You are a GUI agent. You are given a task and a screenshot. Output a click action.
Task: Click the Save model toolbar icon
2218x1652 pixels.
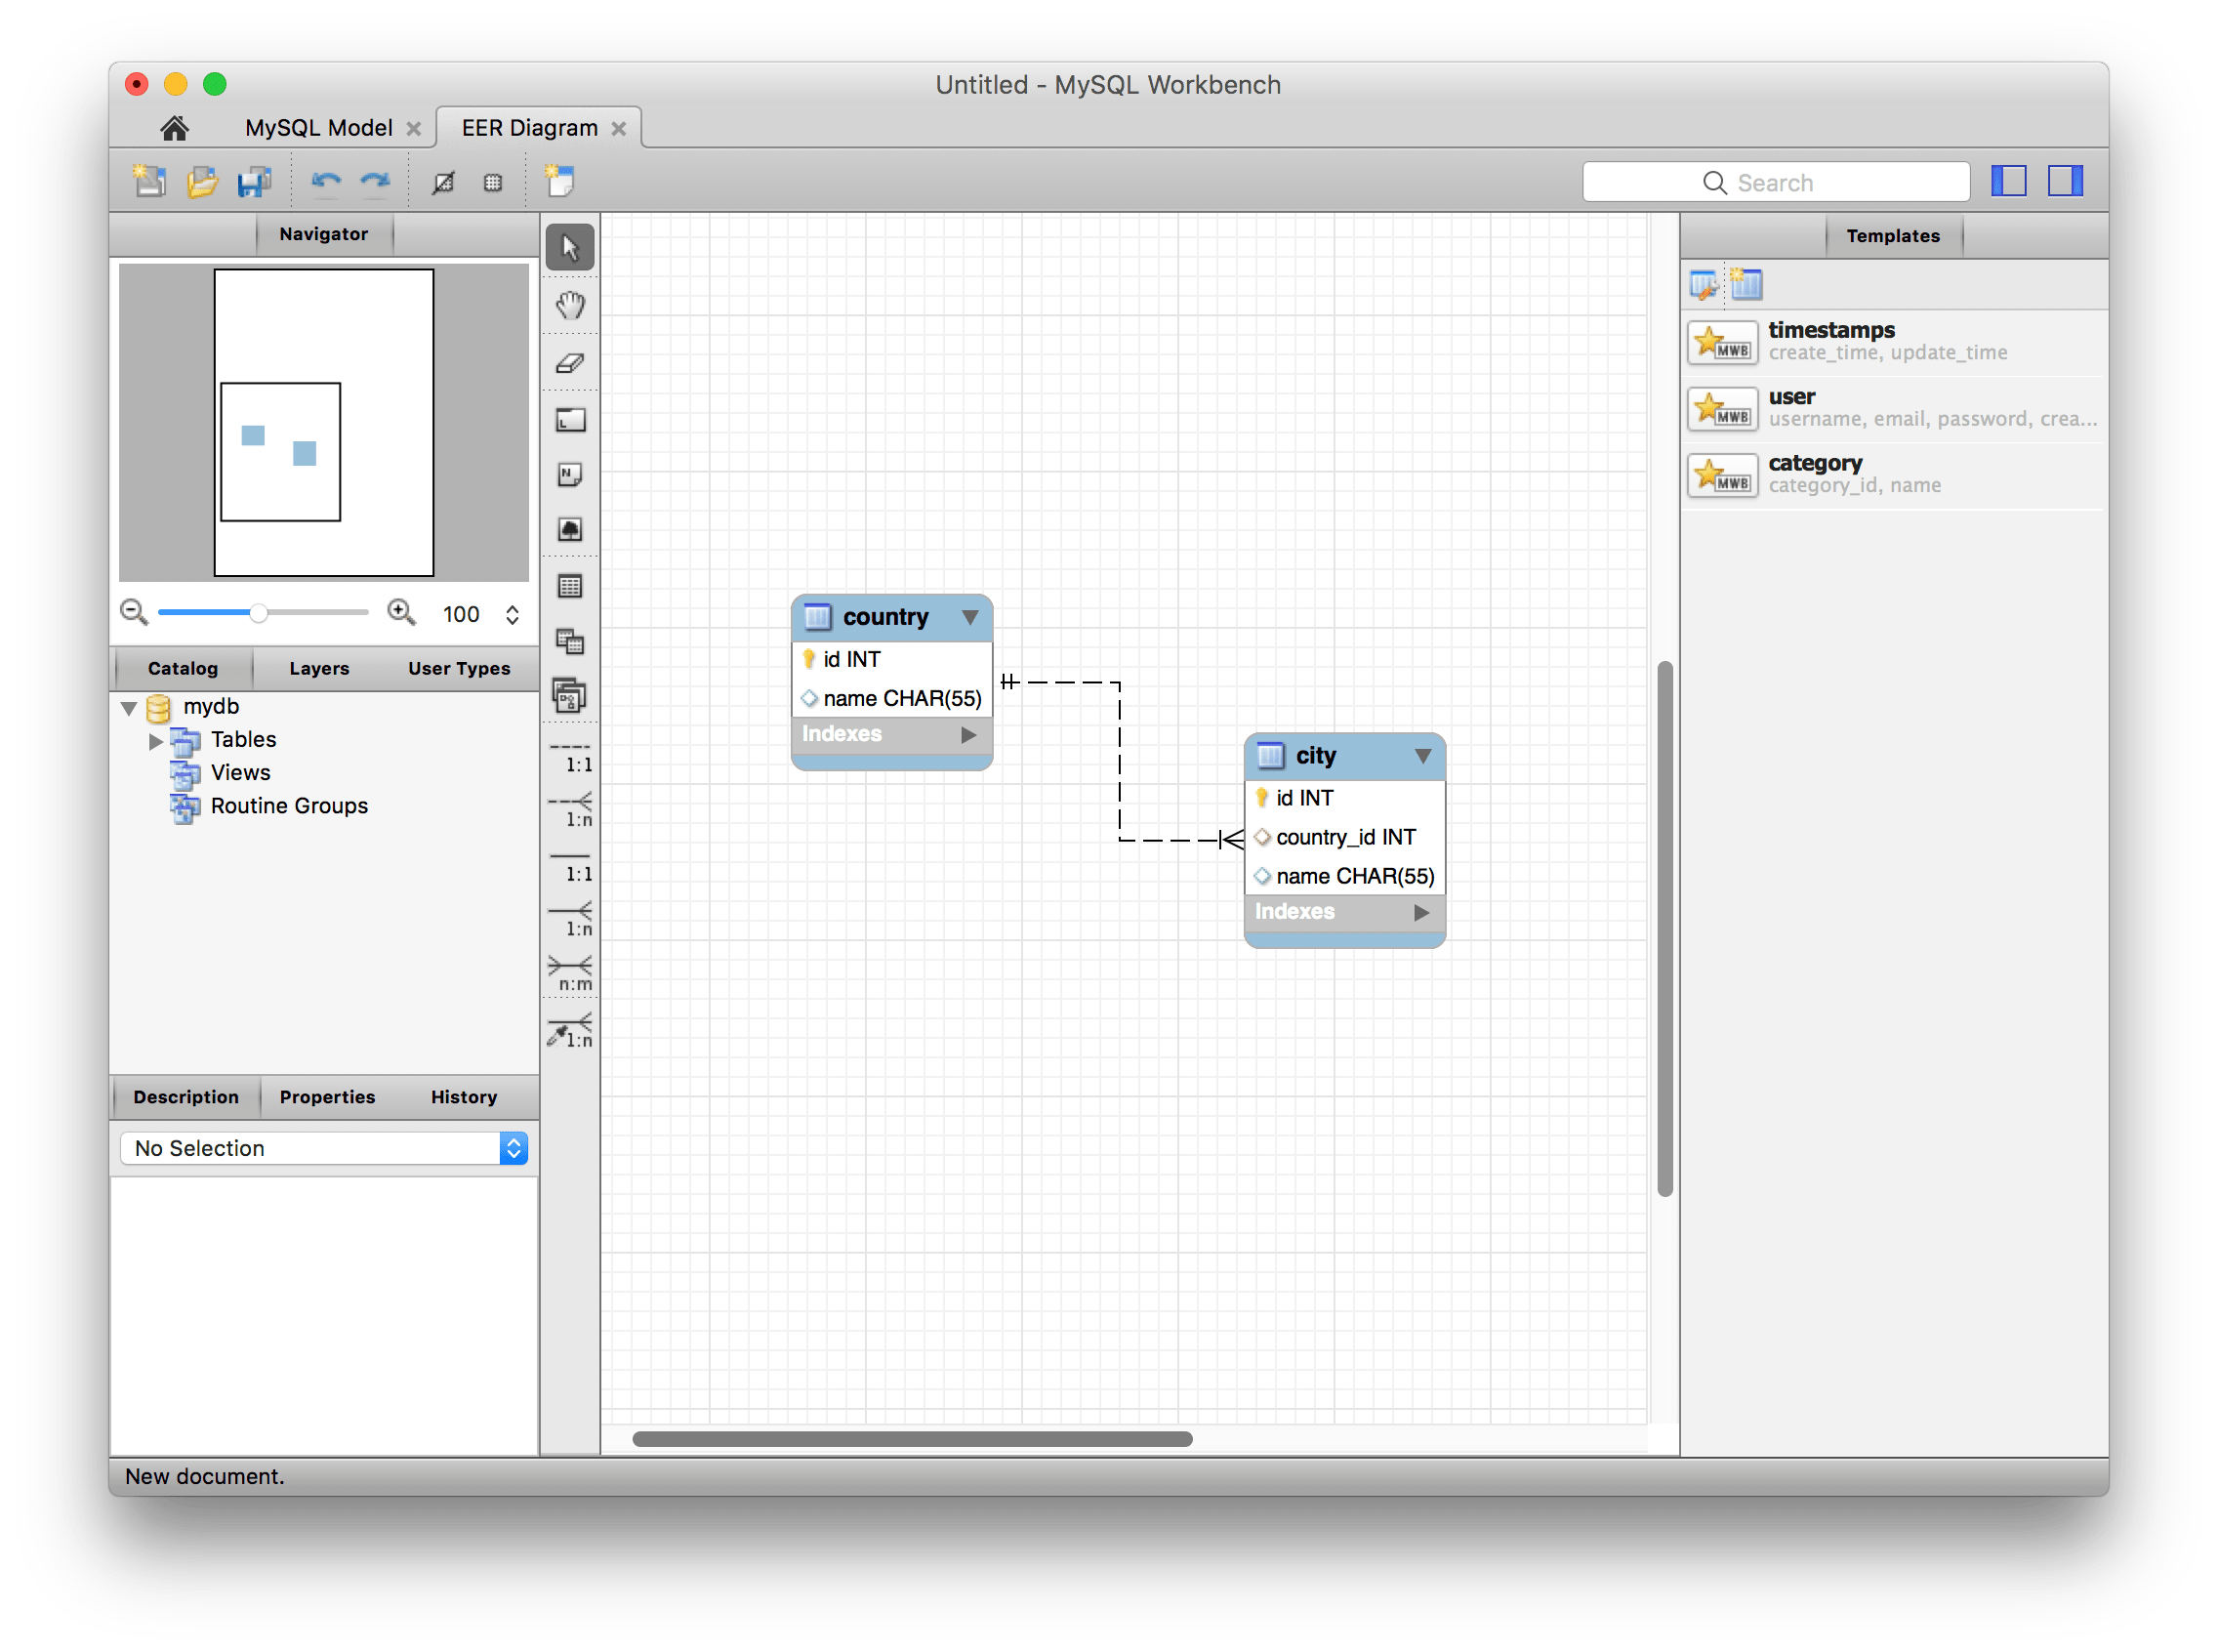tap(254, 182)
